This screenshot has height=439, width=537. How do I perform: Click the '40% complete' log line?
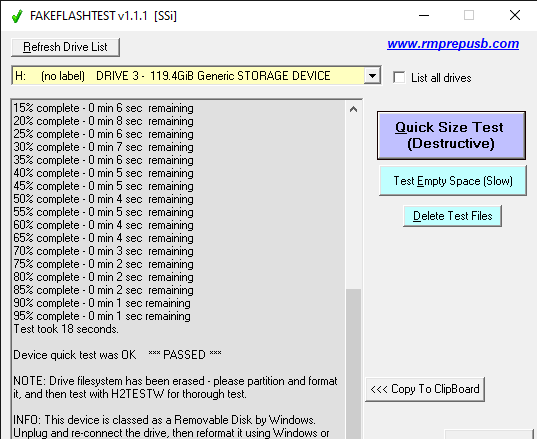[103, 173]
